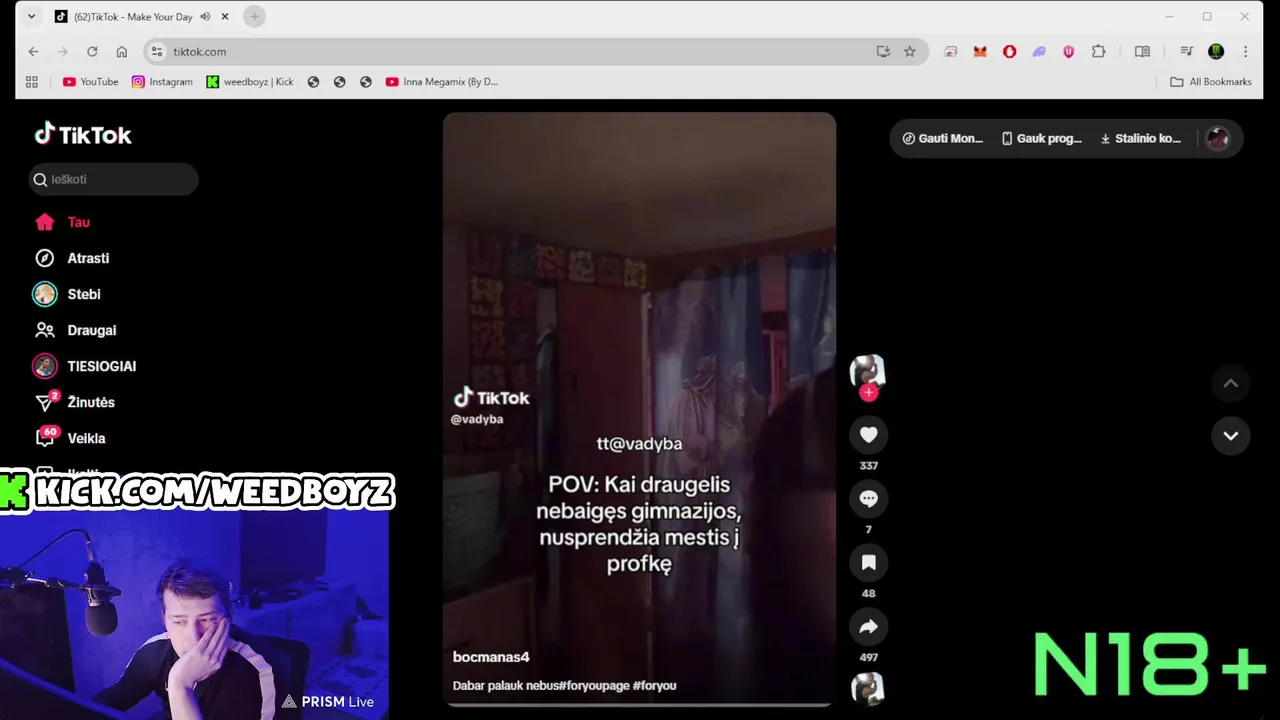Save the video with the bookmark icon
Image resolution: width=1280 pixels, height=720 pixels.
[x=868, y=562]
